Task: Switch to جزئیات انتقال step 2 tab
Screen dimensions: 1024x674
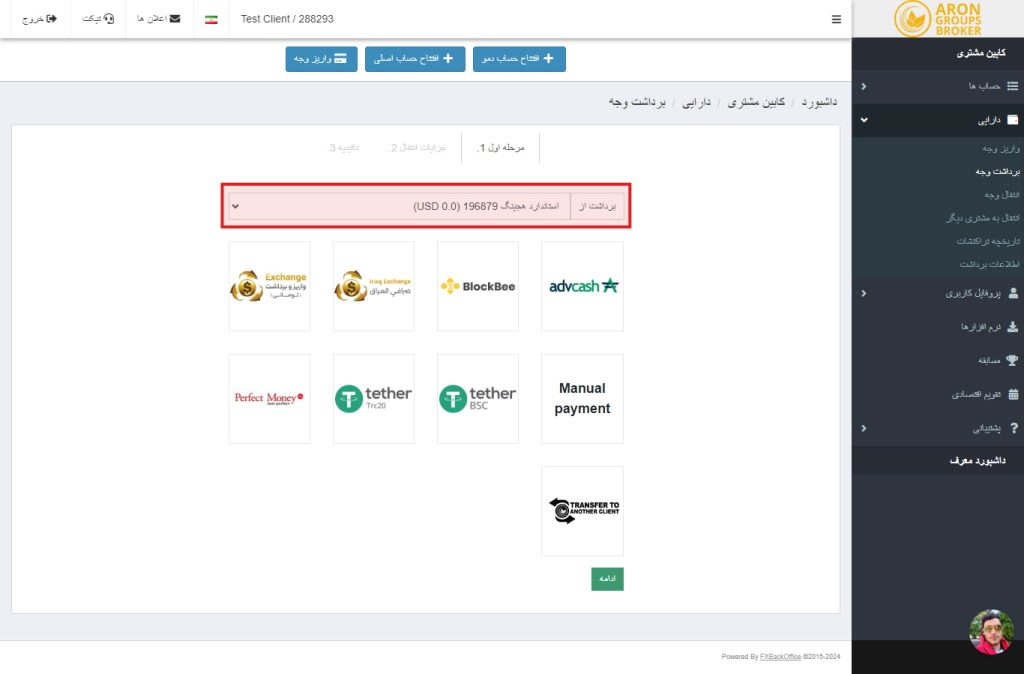Action: [x=418, y=148]
